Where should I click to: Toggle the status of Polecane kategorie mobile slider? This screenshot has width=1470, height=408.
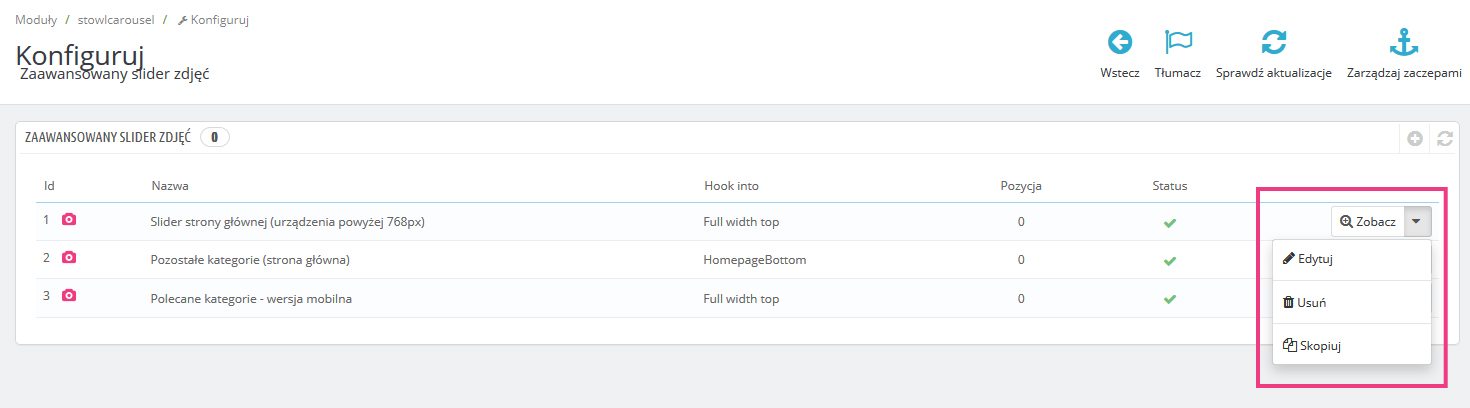click(1169, 298)
